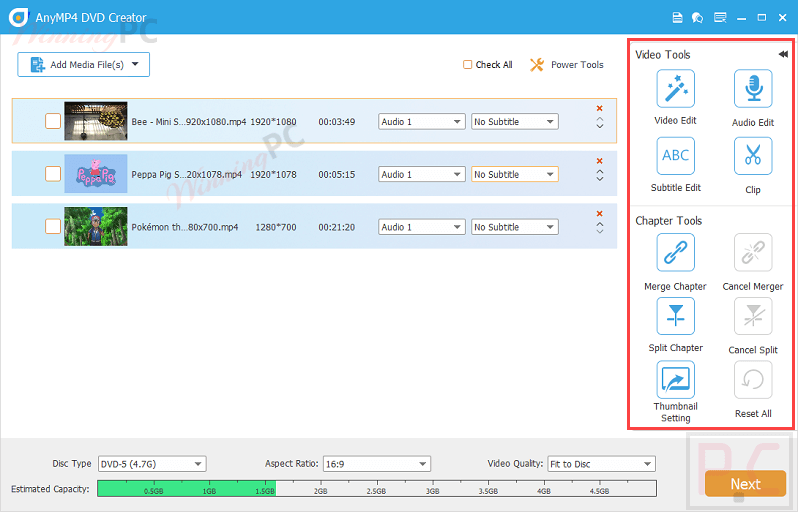Viewport: 798px width, 512px height.
Task: Click the save document icon in title bar
Action: pyautogui.click(x=677, y=18)
